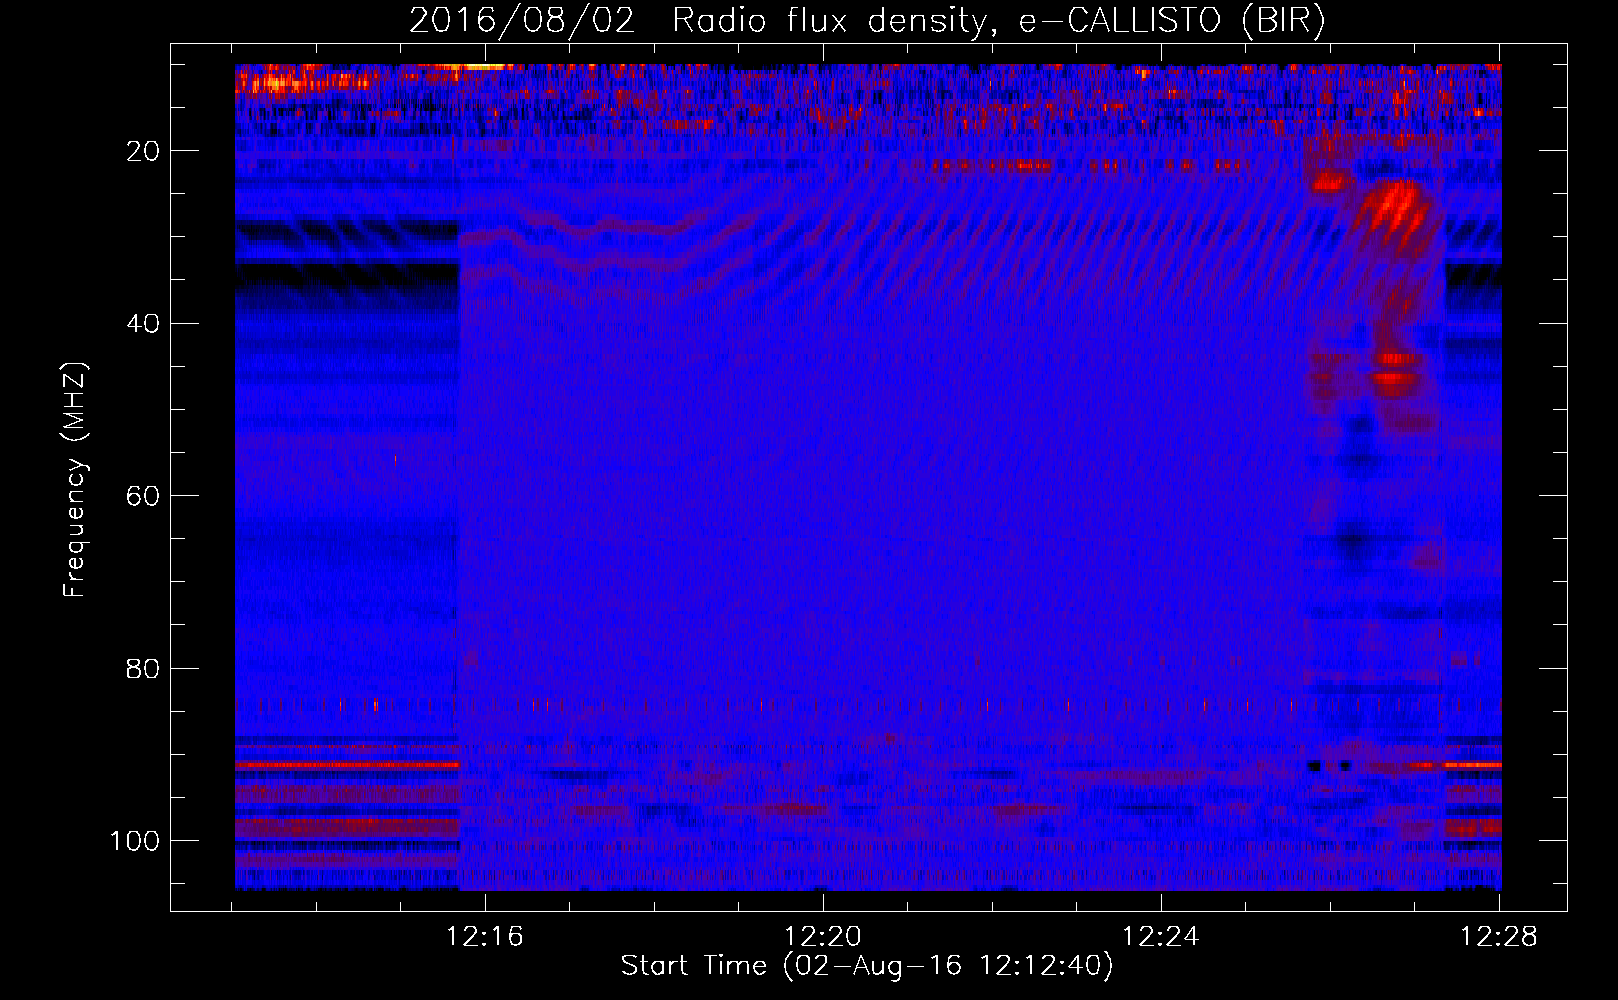Click the 'Frequency (MHZ)' y-axis label
Image resolution: width=1618 pixels, height=1000 pixels.
click(x=75, y=480)
